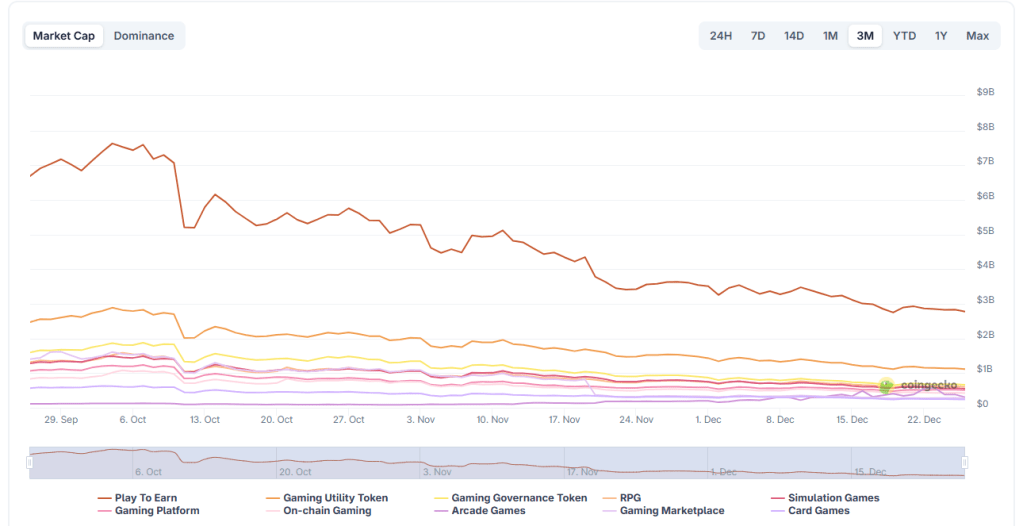Image resolution: width=1023 pixels, height=526 pixels.
Task: Click the right navigator range handle
Action: point(965,463)
